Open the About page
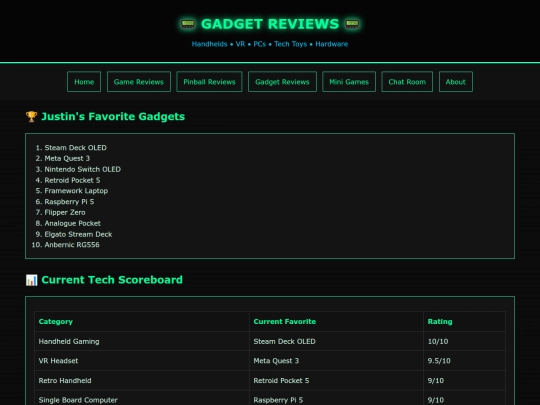540x405 pixels. point(456,82)
